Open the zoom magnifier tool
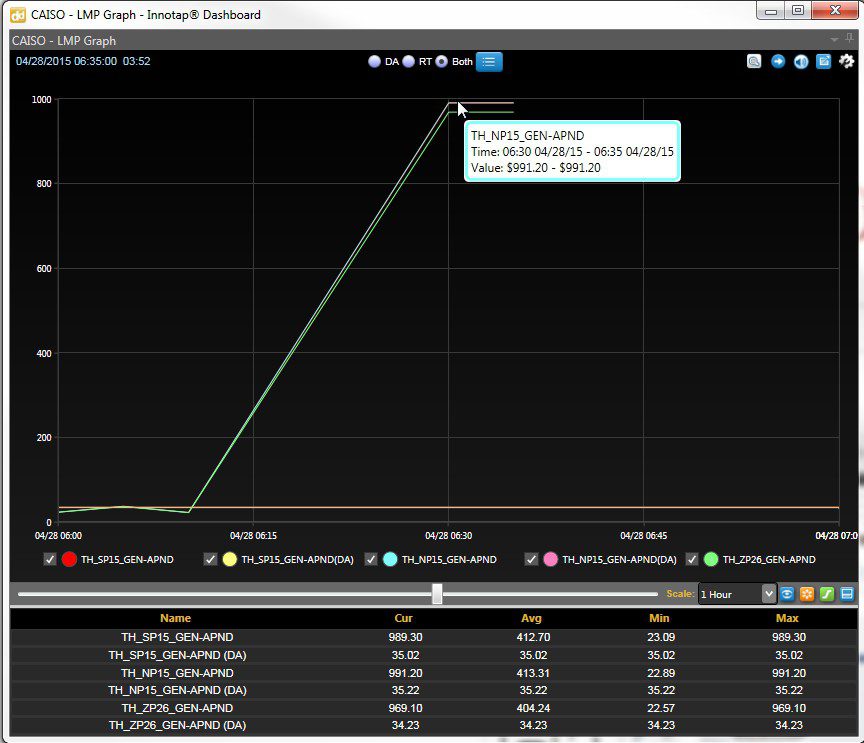 754,61
